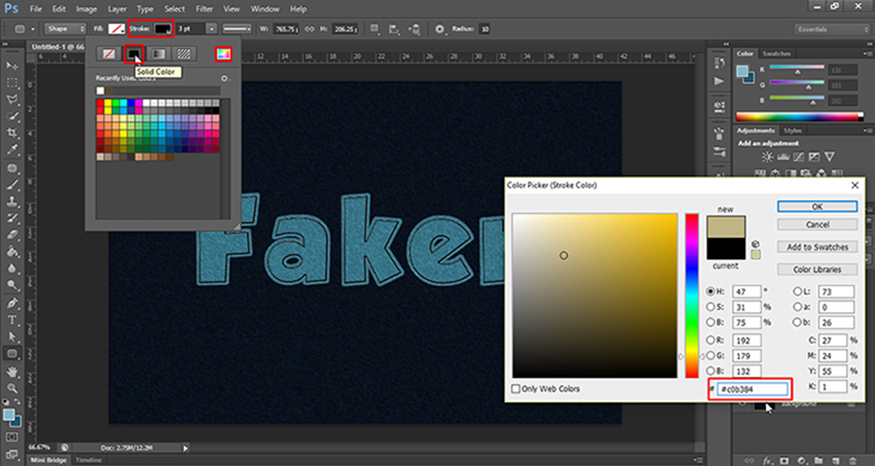Open the rainbow Color Picker icon

[225, 52]
